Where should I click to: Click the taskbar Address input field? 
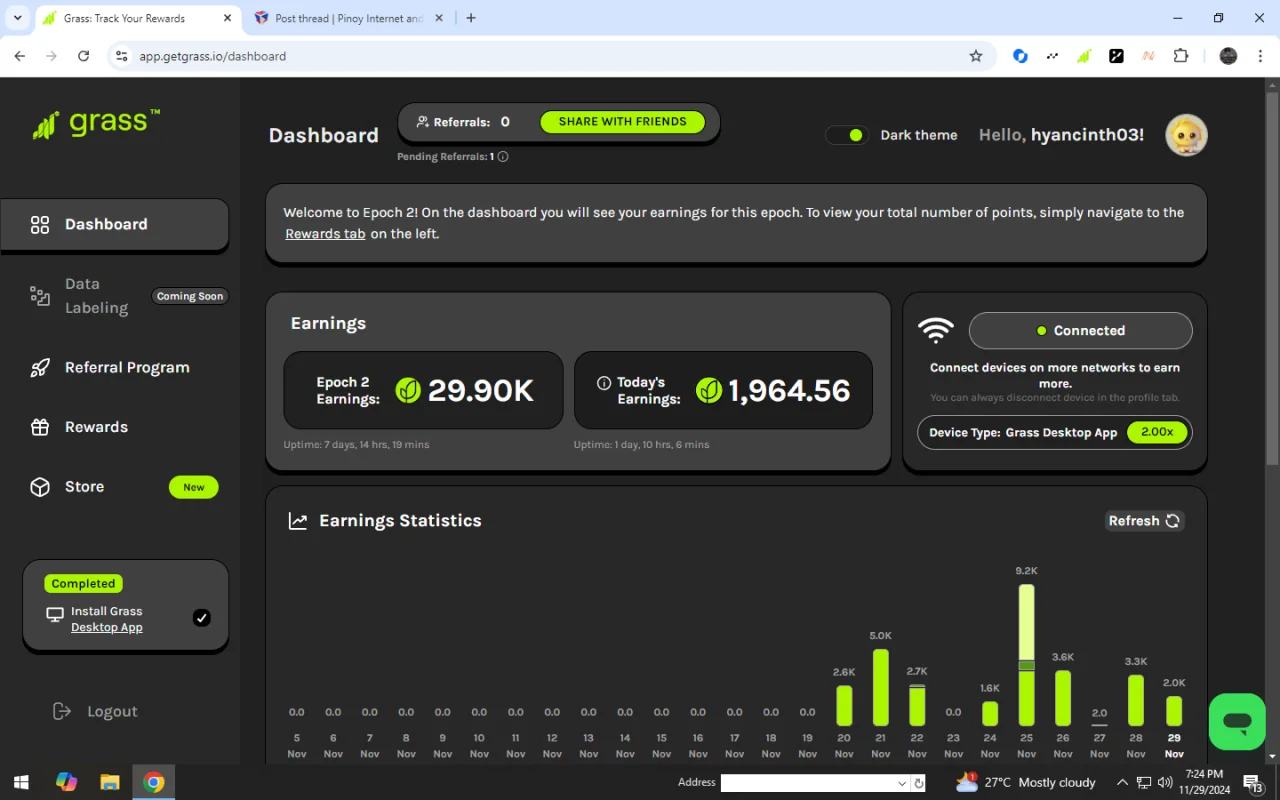pos(809,783)
